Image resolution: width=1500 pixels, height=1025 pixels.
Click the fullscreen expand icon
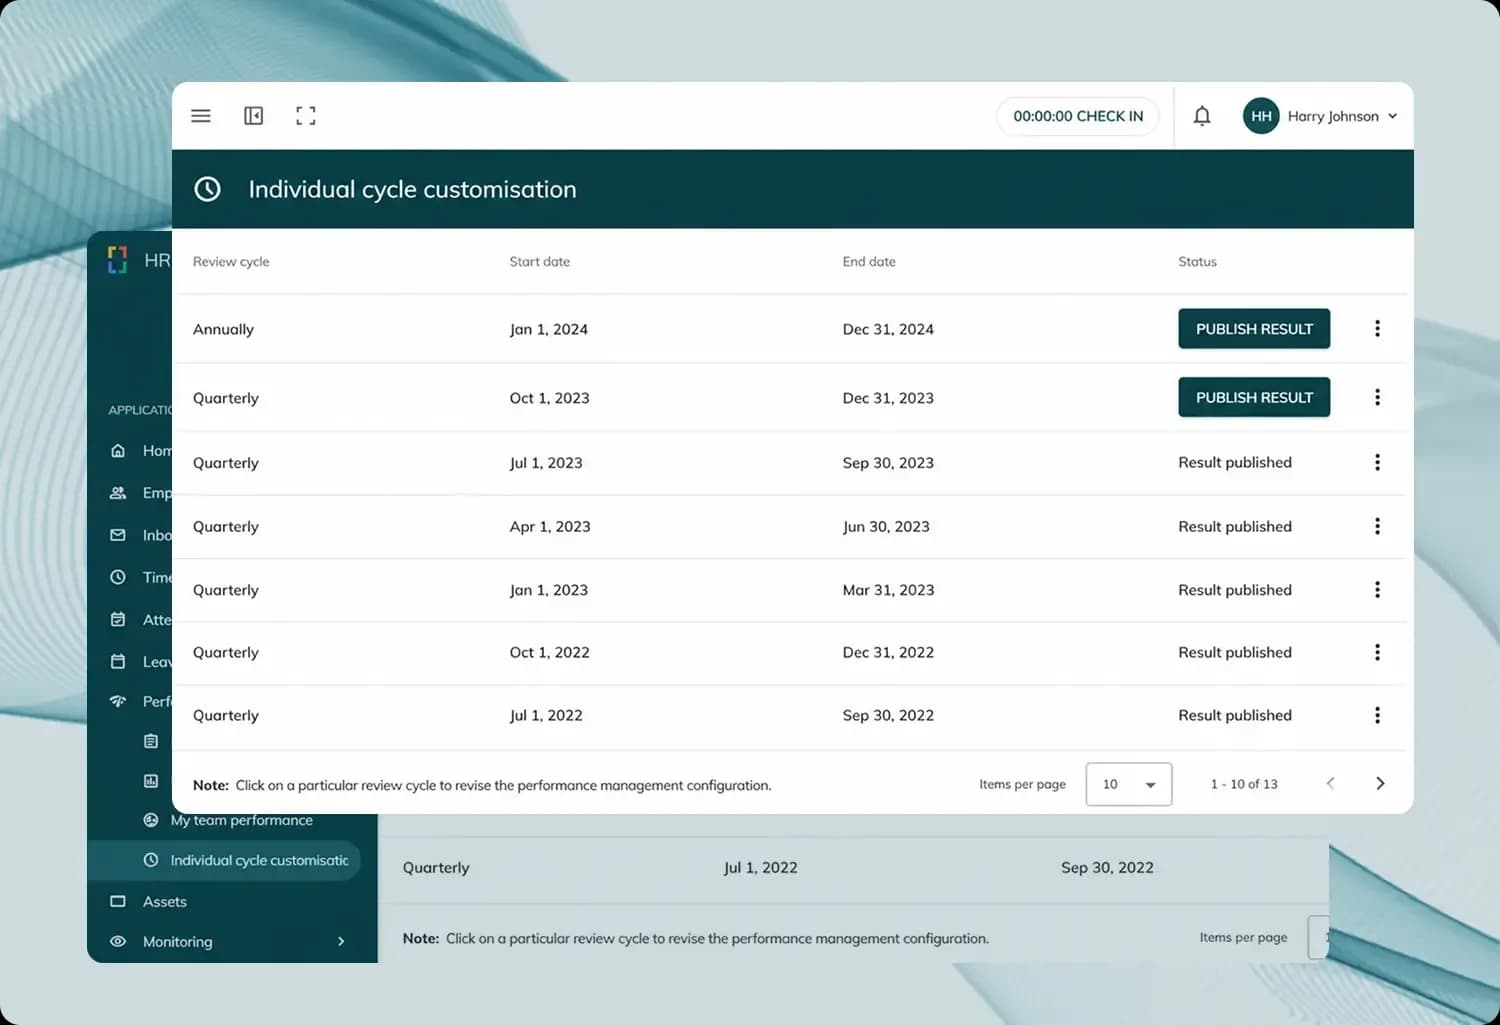coord(306,116)
